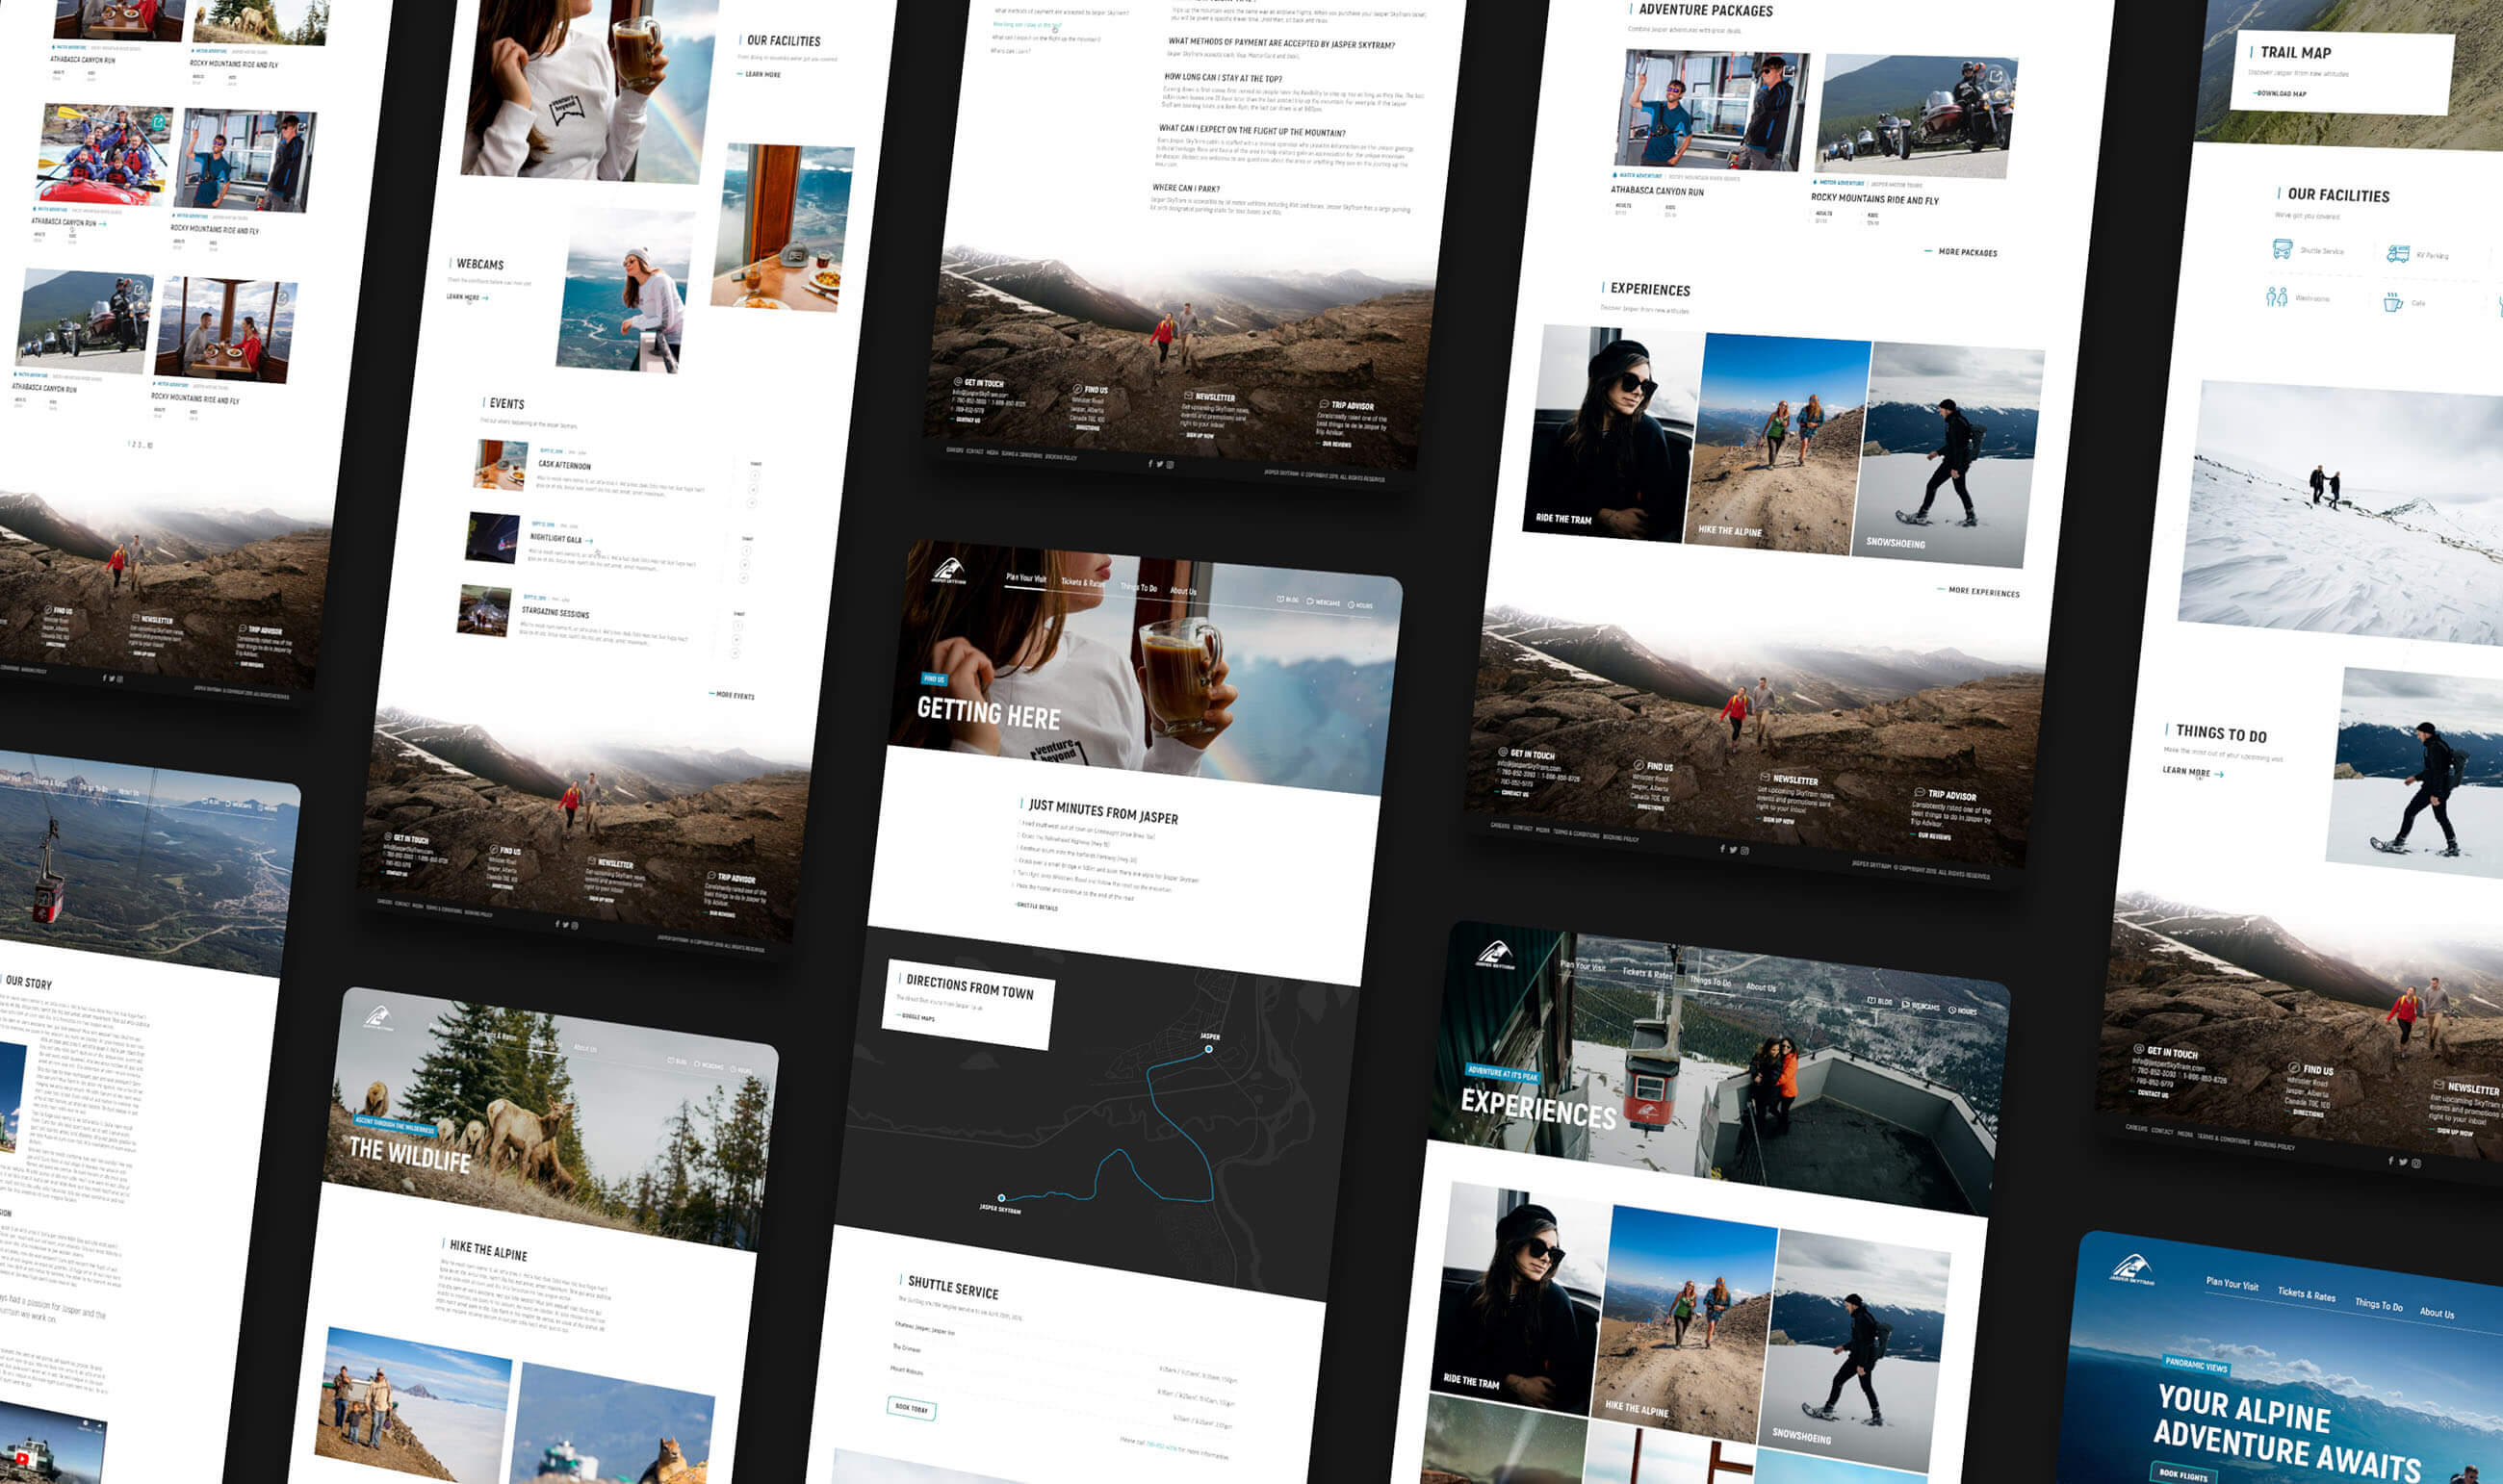Click the Shuttle Details link
This screenshot has width=2503, height=1484.
1036,906
